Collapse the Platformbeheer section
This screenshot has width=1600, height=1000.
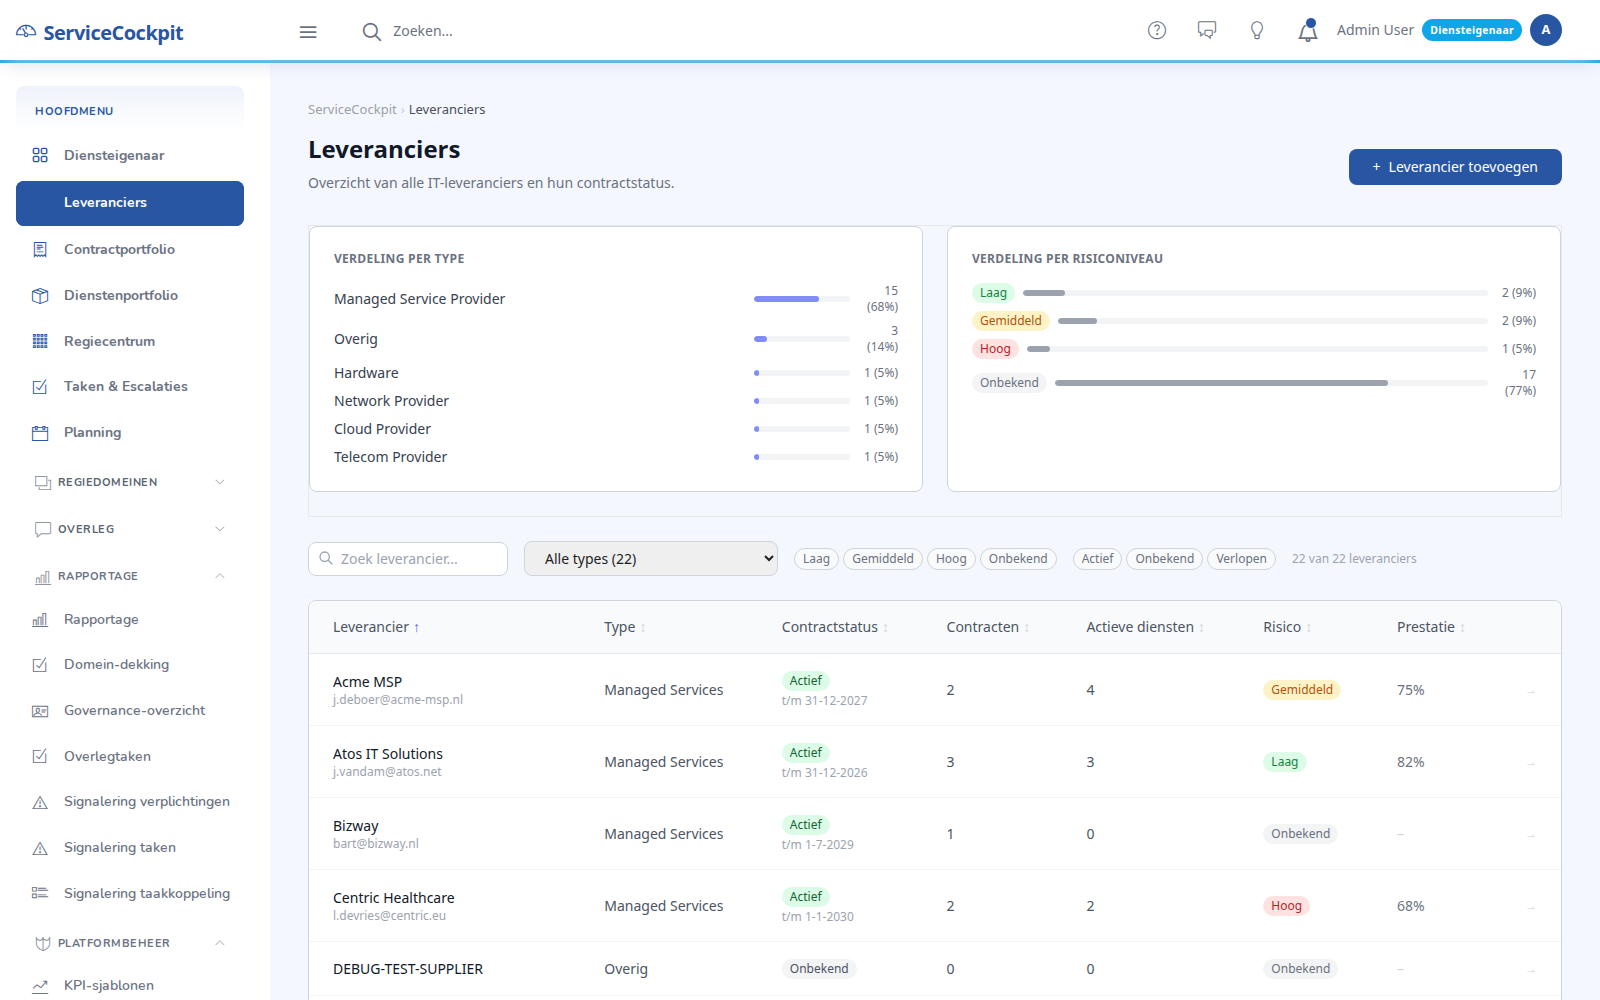pyautogui.click(x=130, y=943)
